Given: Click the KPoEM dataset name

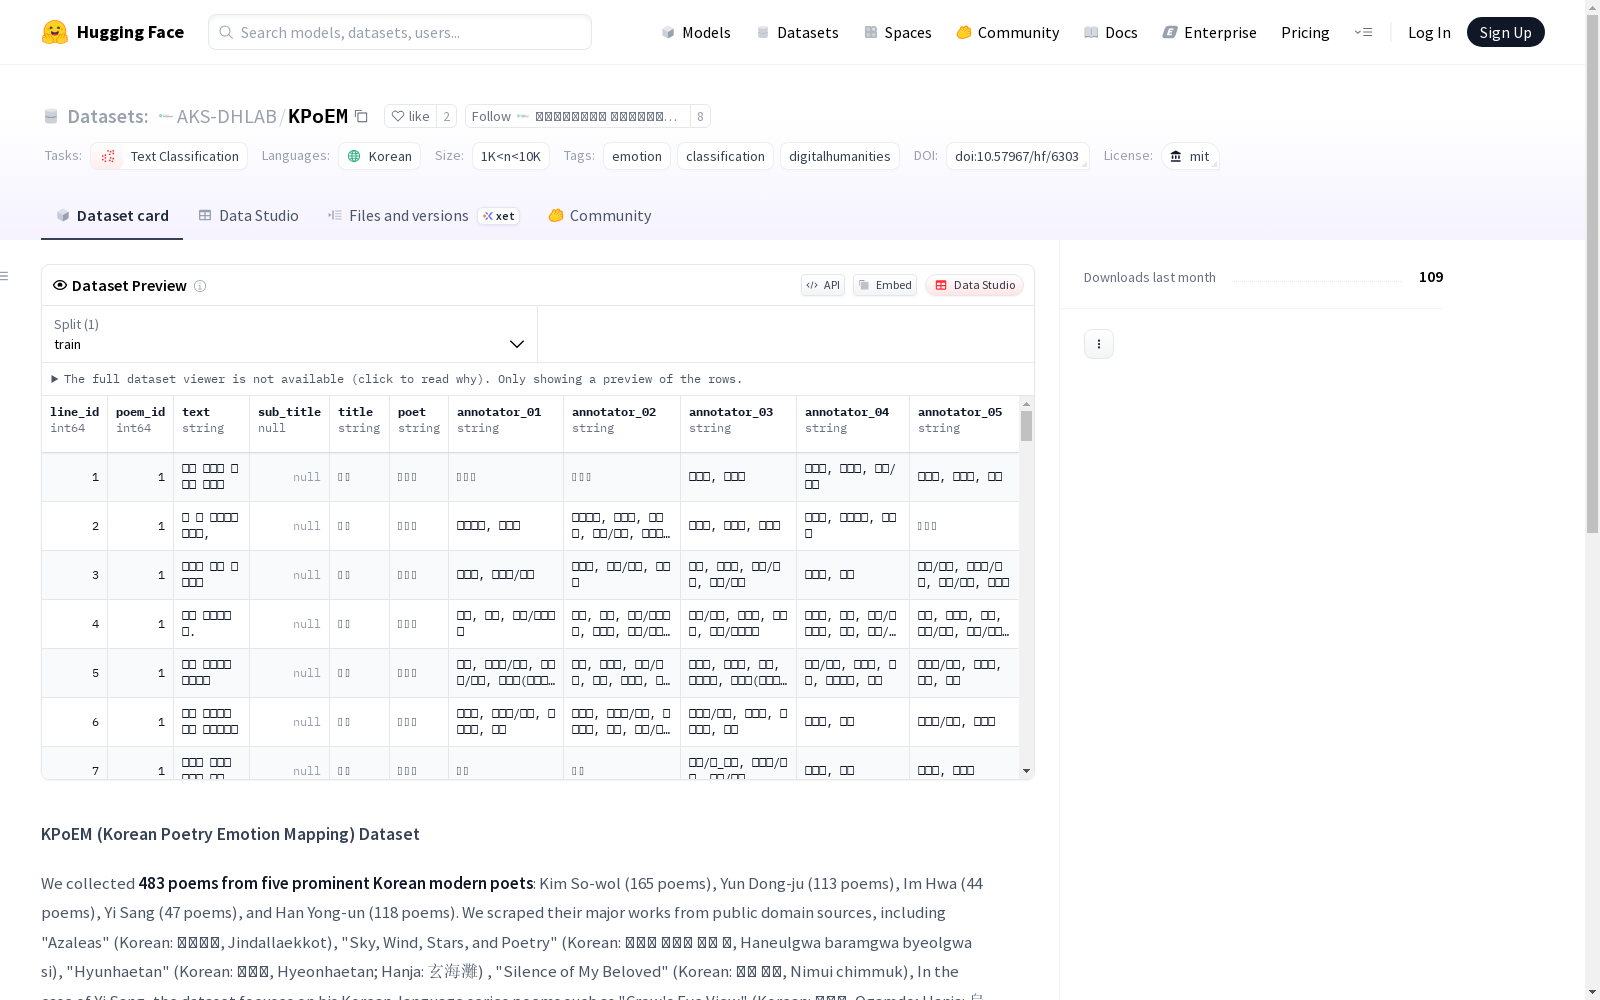Looking at the screenshot, I should pos(318,116).
